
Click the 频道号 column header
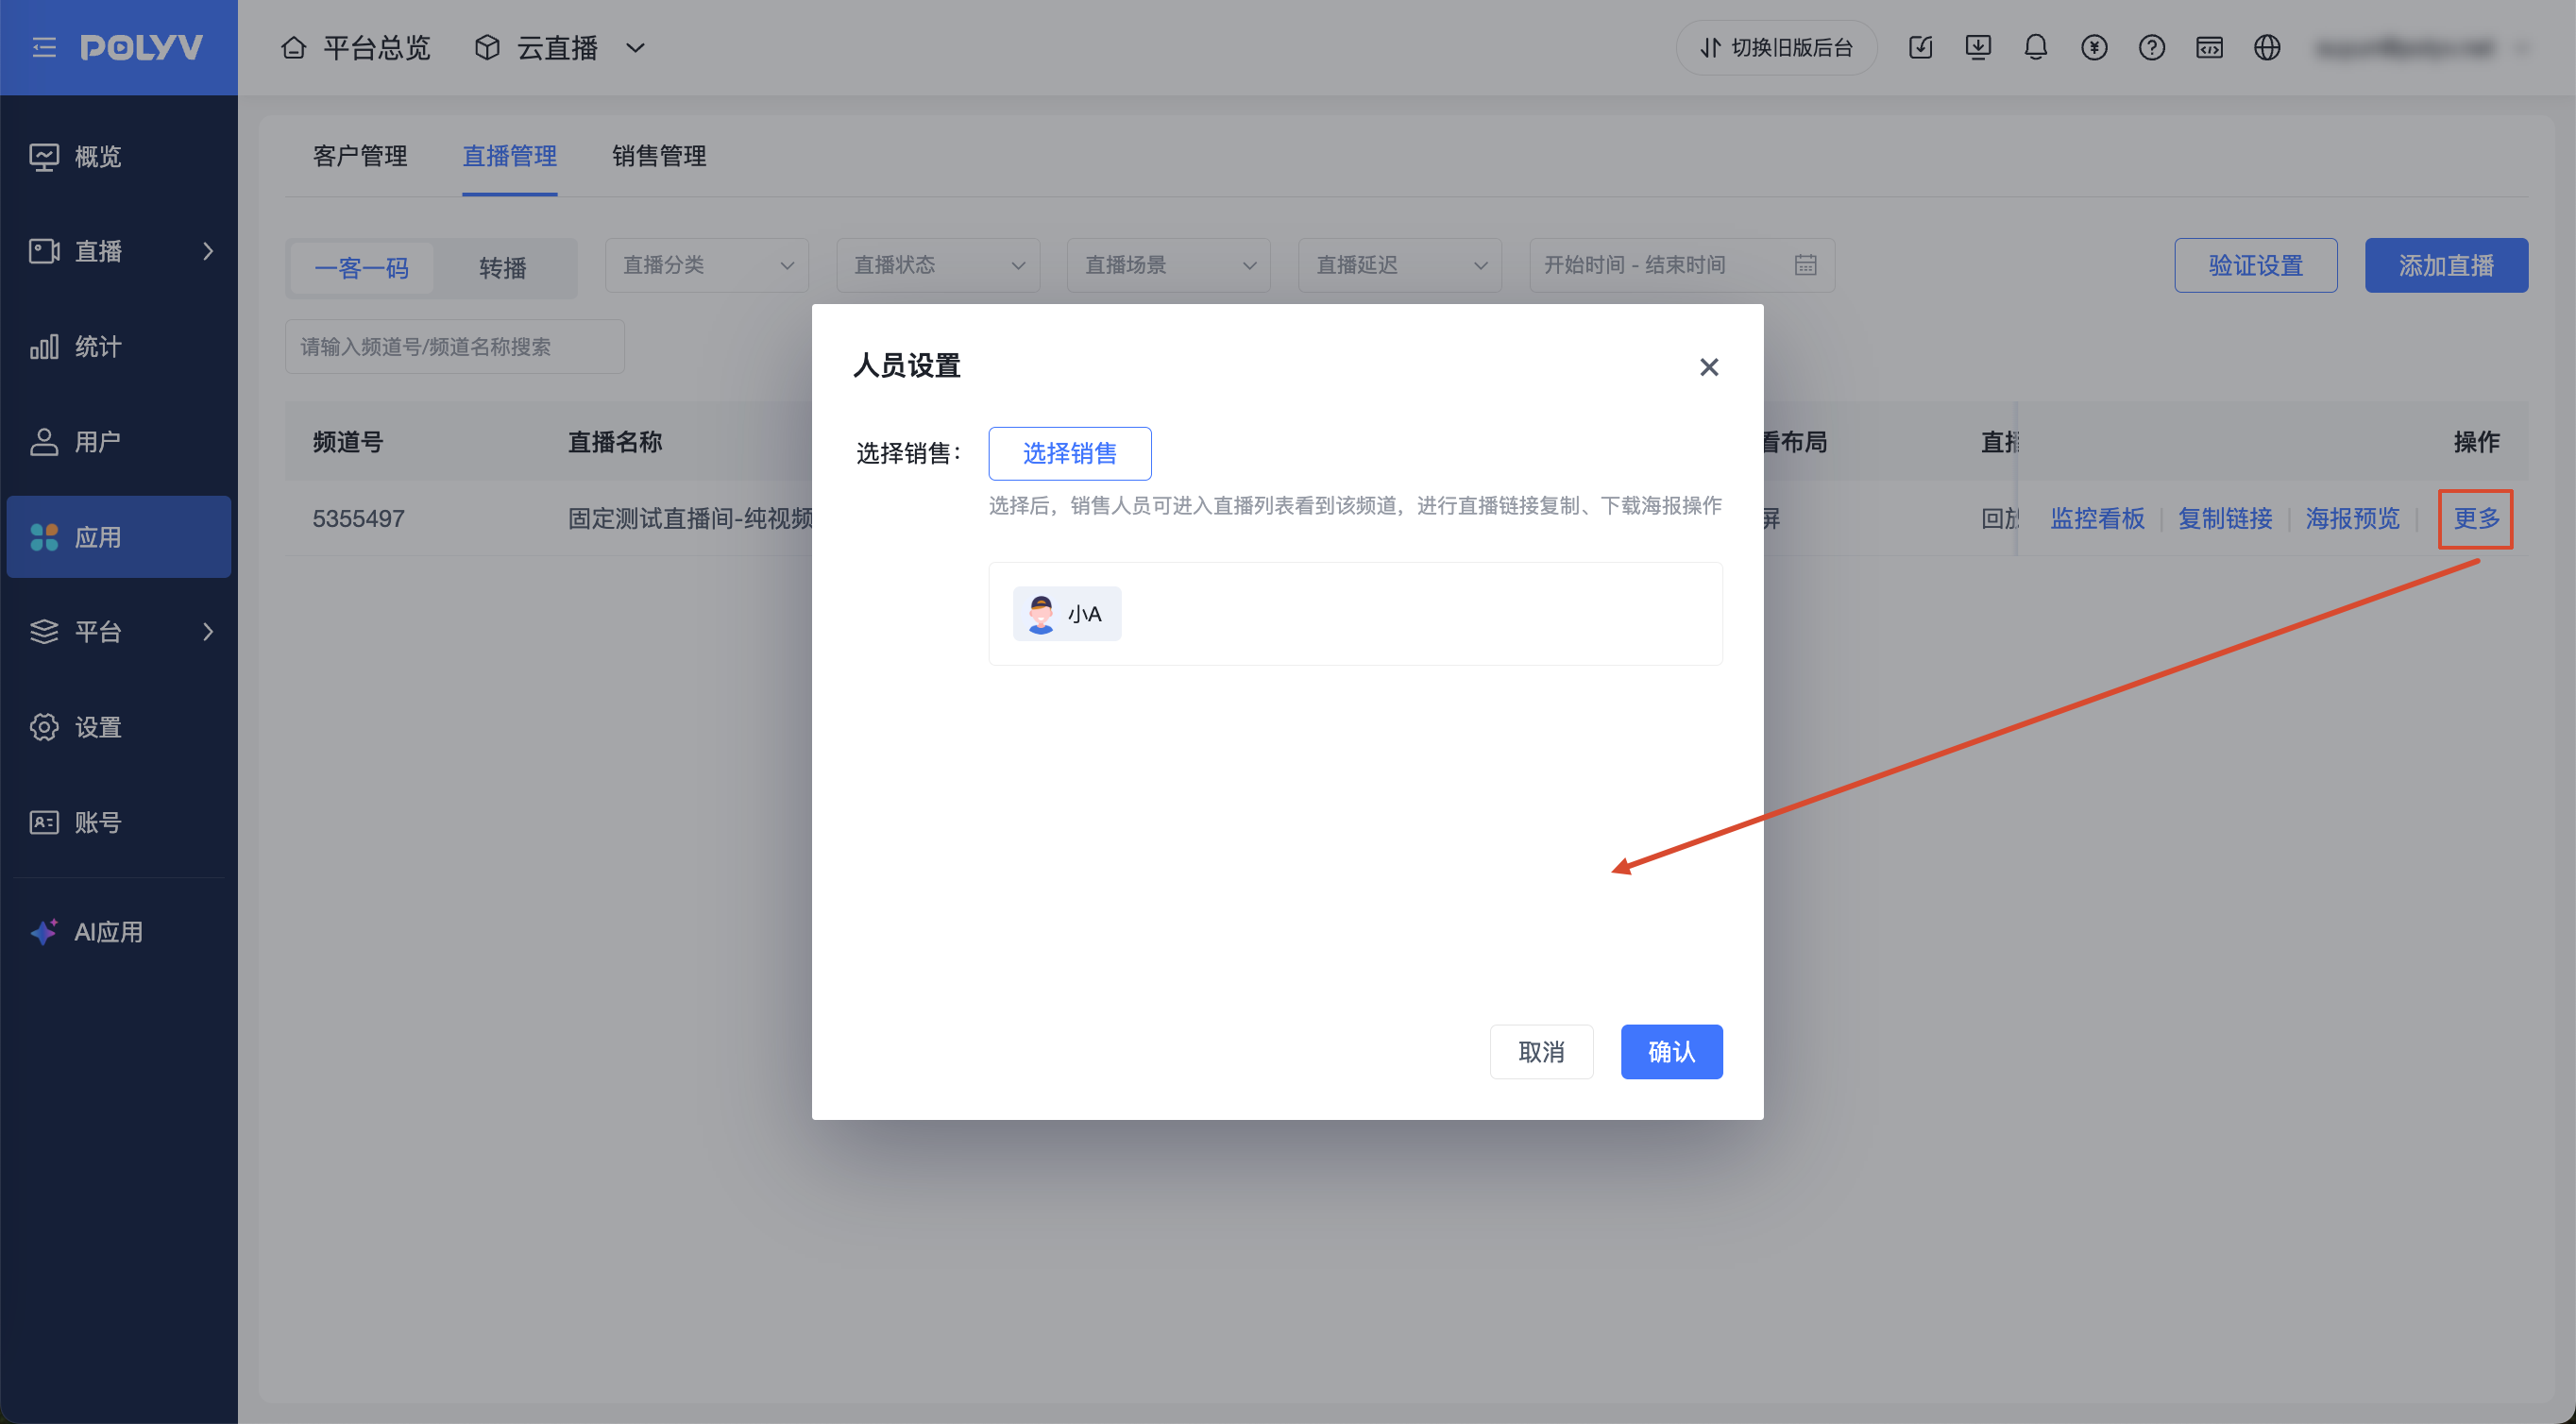click(348, 442)
